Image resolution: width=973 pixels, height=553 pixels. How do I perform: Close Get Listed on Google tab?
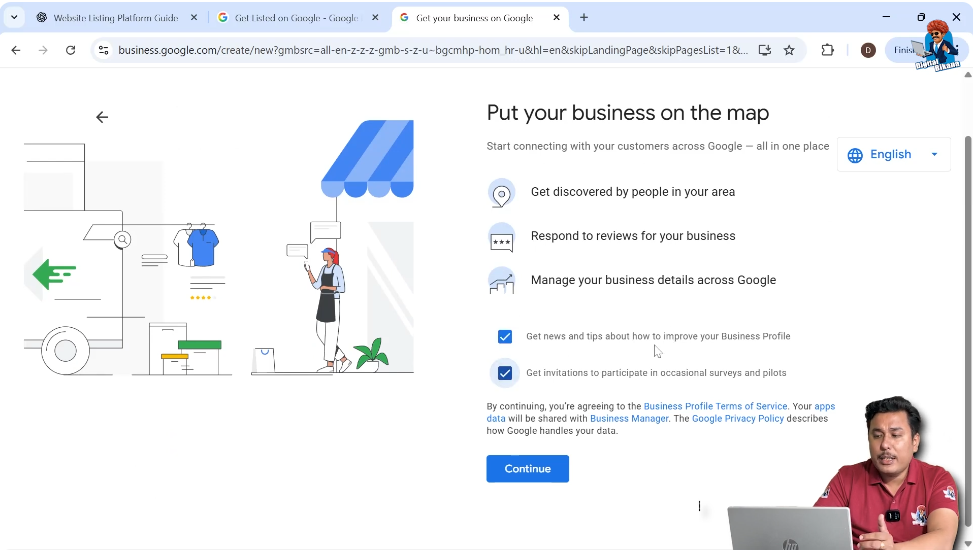(x=375, y=17)
